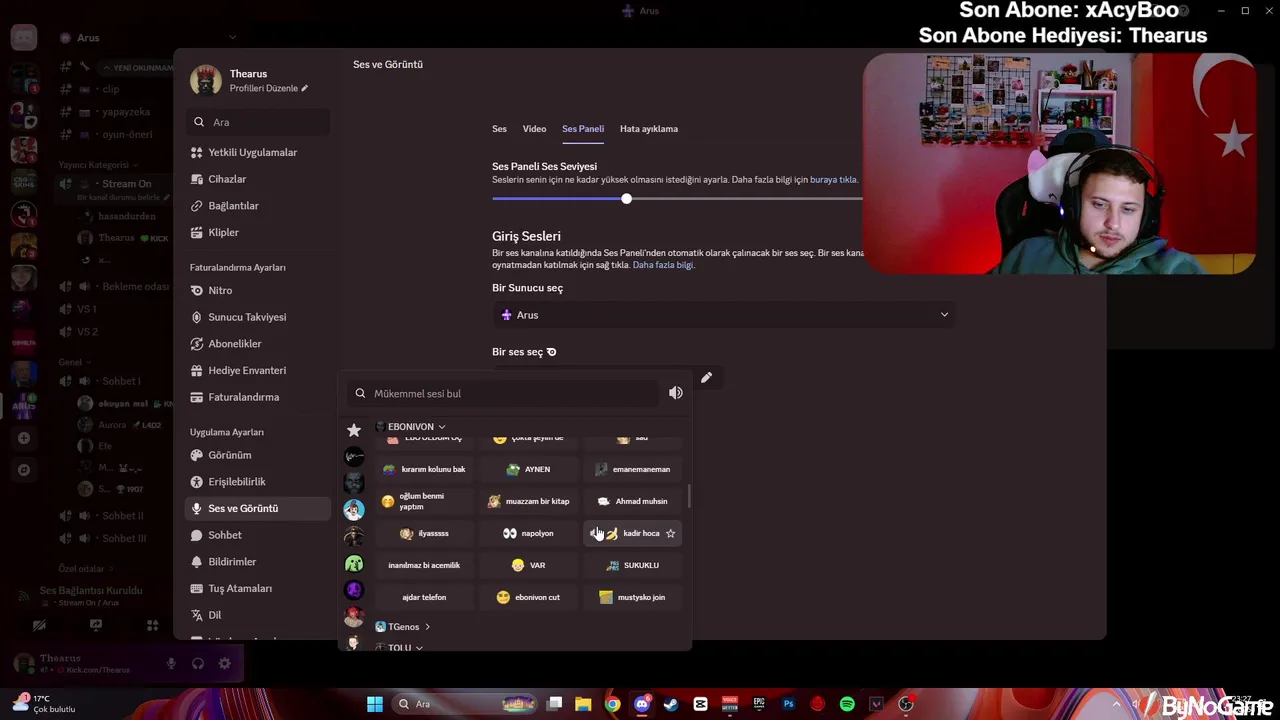Open CapCut from the taskbar

click(700, 704)
